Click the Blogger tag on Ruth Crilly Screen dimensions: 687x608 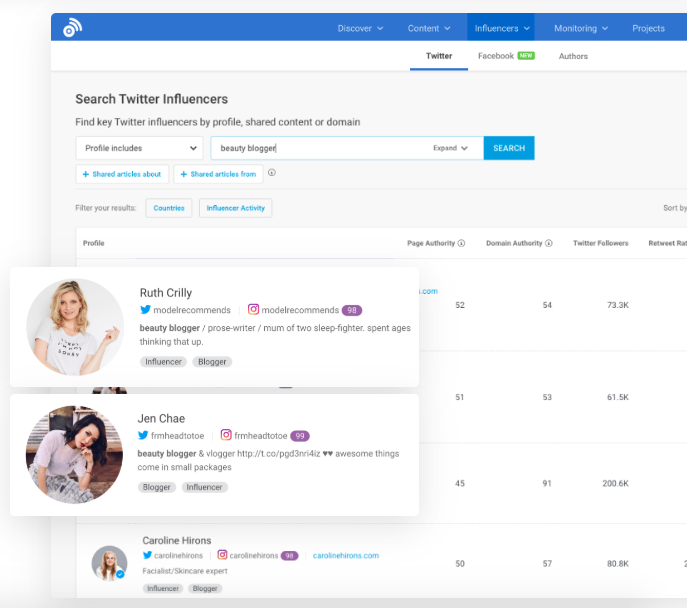212,362
